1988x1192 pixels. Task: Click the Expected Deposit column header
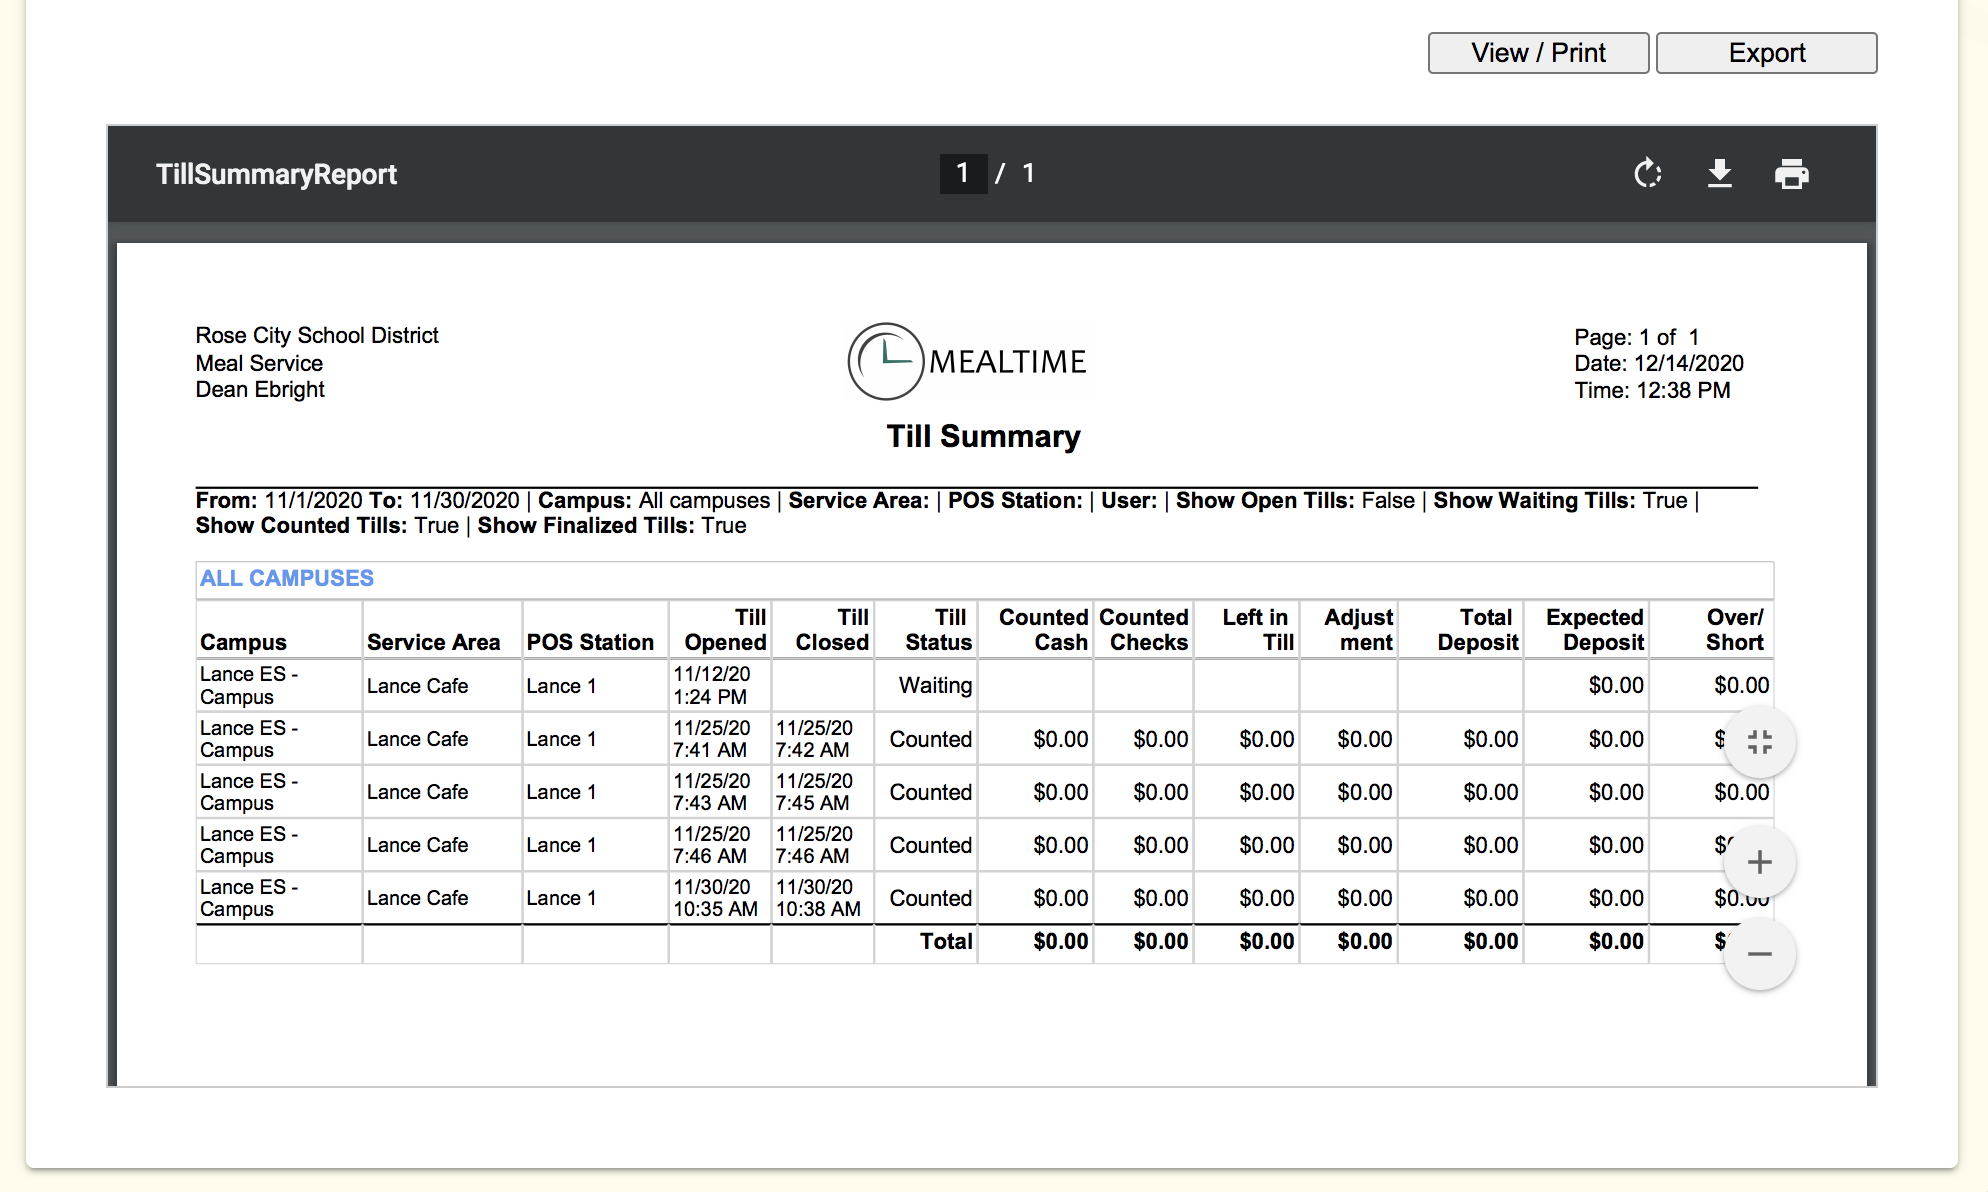click(1594, 630)
